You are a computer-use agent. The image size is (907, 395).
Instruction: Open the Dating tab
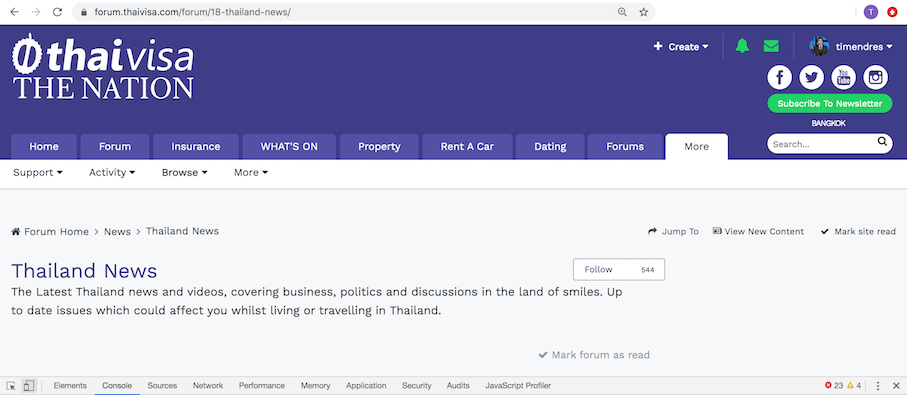[550, 146]
